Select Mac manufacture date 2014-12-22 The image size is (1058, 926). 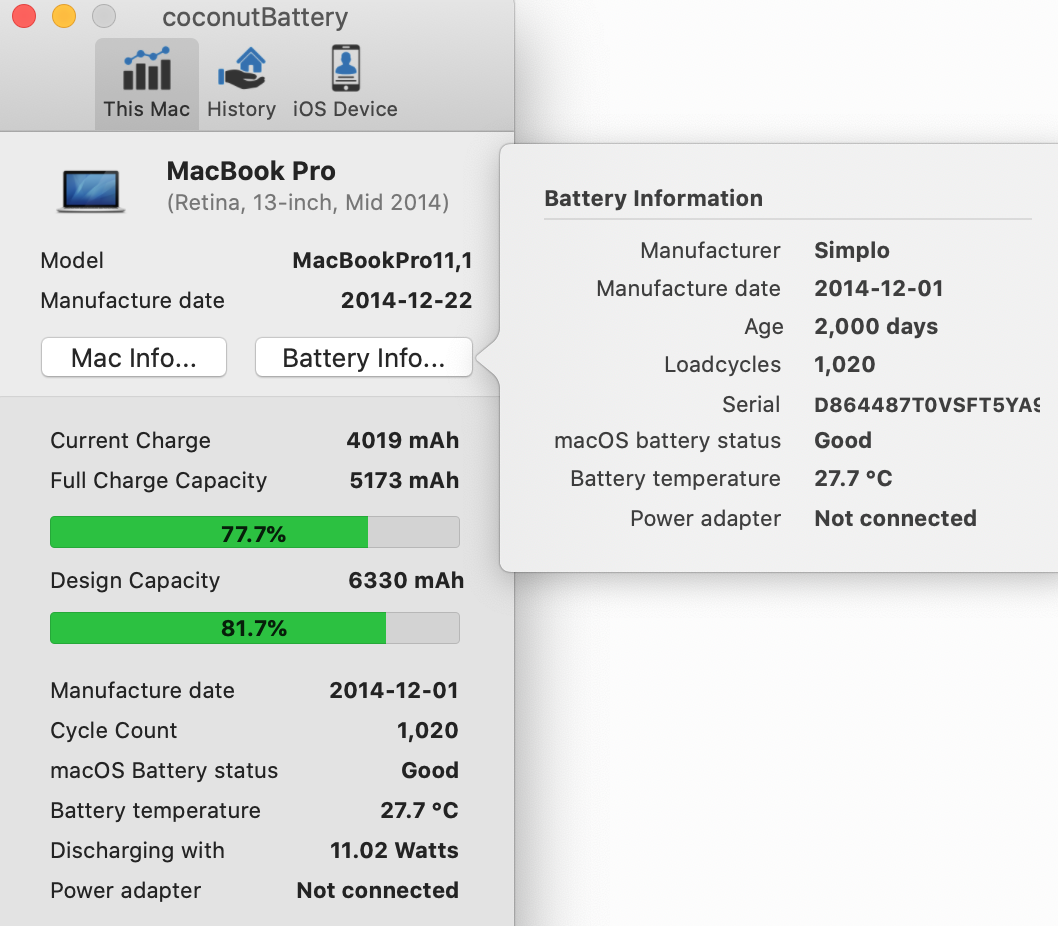click(406, 300)
